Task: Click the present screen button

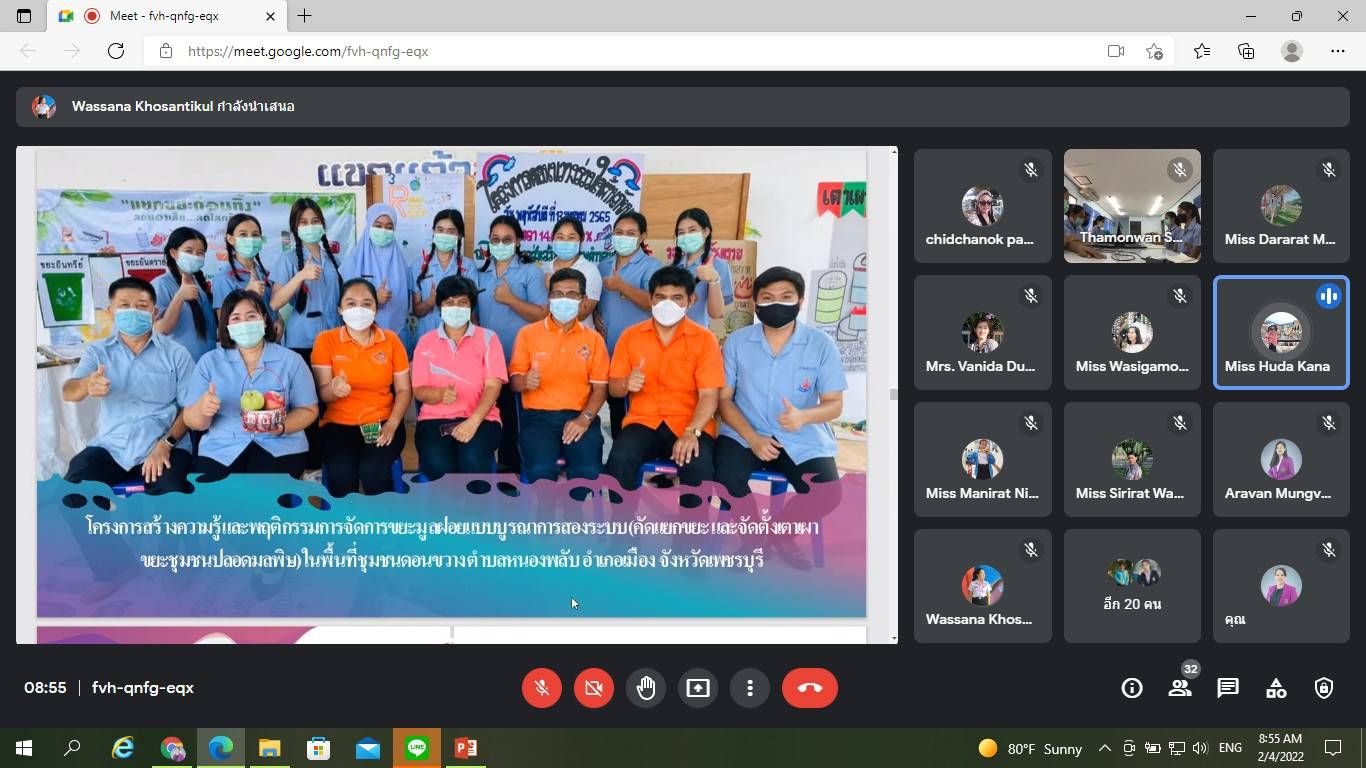Action: (698, 688)
